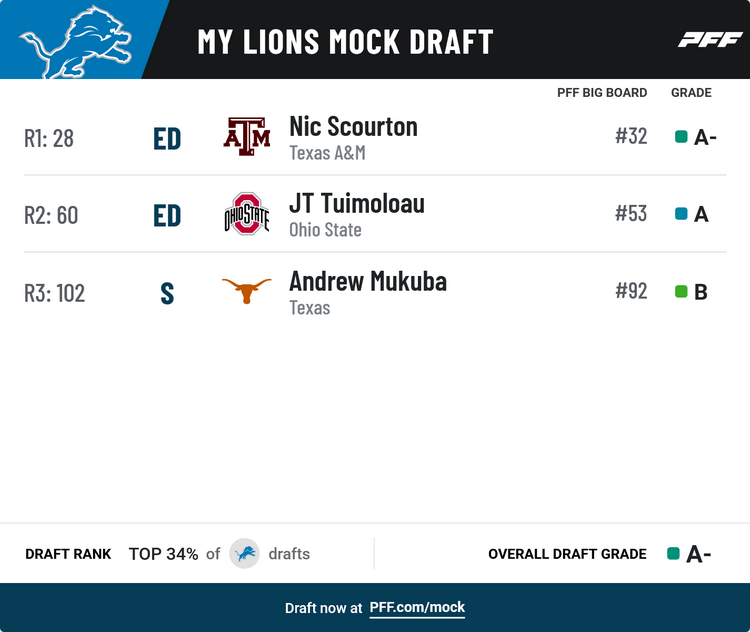Open the PFF.com/mock link
Screen dimensions: 750x632
click(417, 607)
